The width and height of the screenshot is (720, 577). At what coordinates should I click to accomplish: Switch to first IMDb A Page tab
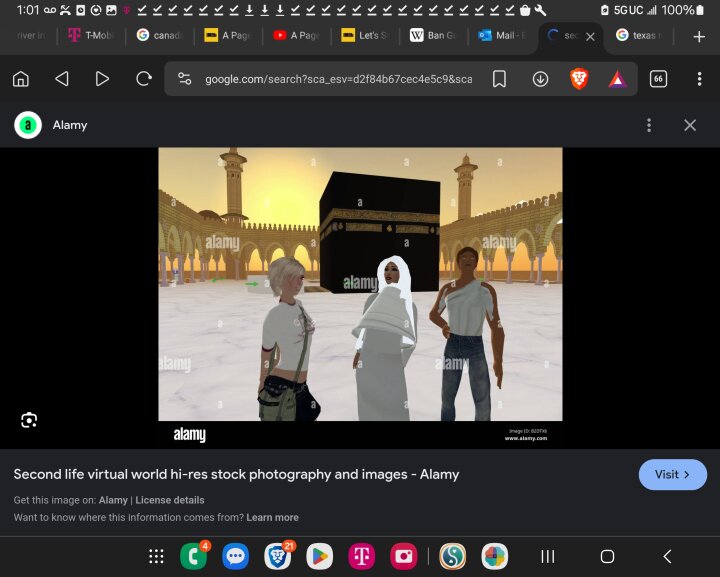(x=228, y=35)
